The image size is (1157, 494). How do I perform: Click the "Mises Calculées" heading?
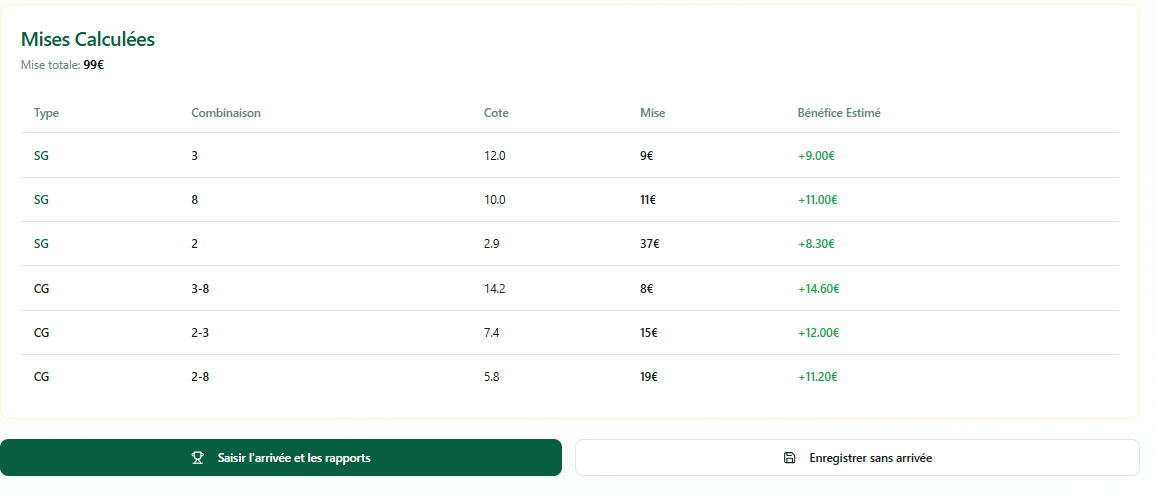[x=88, y=40]
